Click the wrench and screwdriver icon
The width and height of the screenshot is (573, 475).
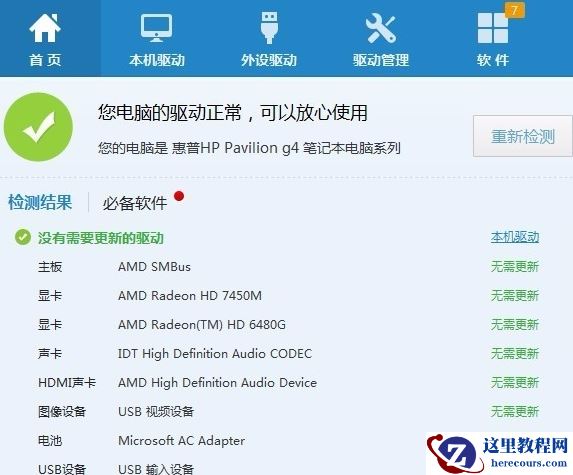pyautogui.click(x=381, y=28)
